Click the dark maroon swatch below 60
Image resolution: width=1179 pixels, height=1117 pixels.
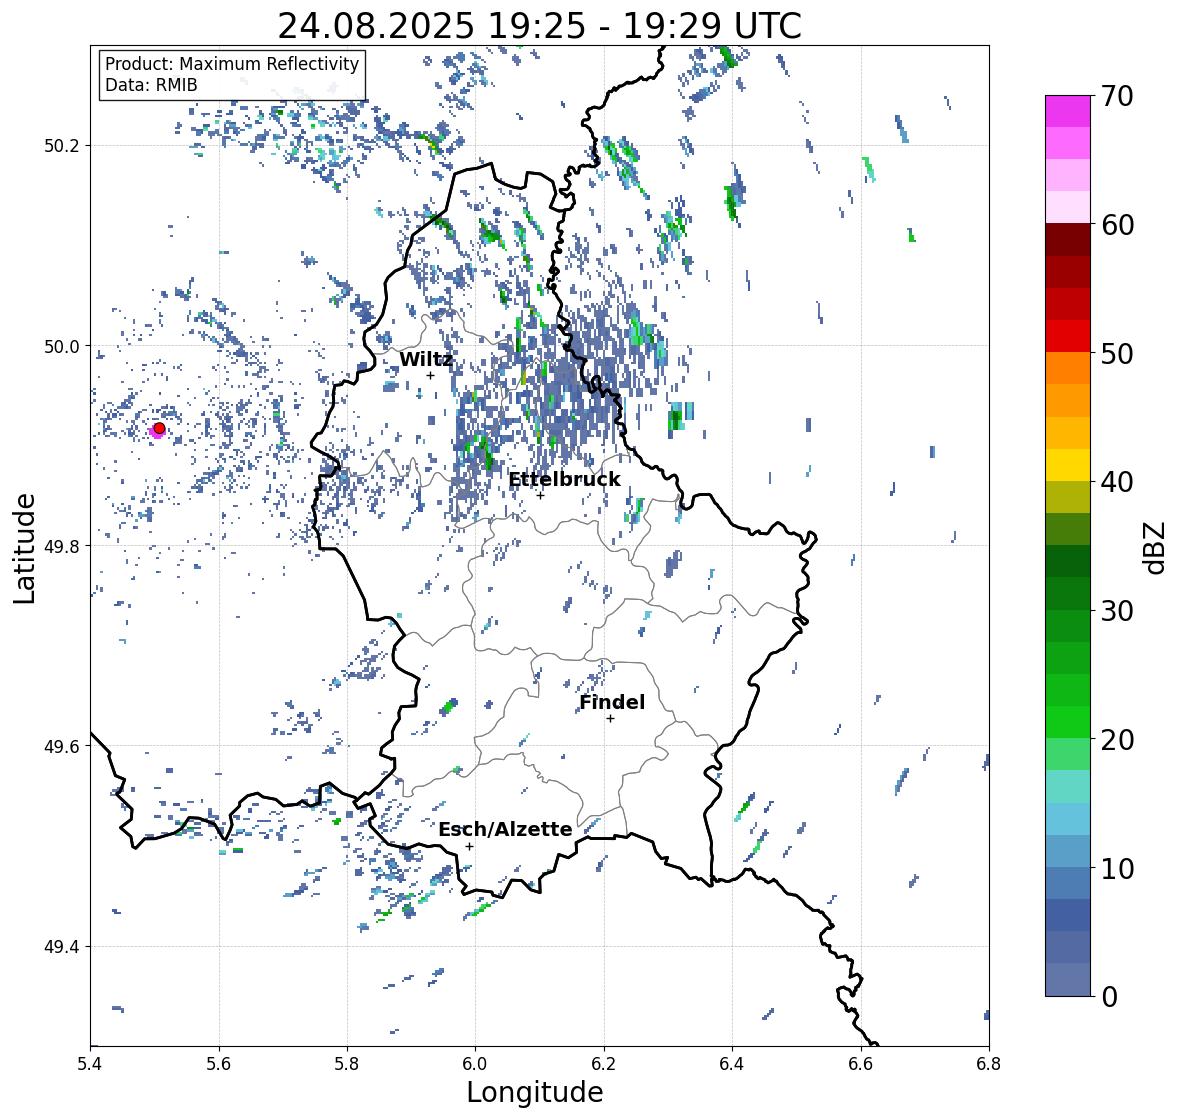1068,240
